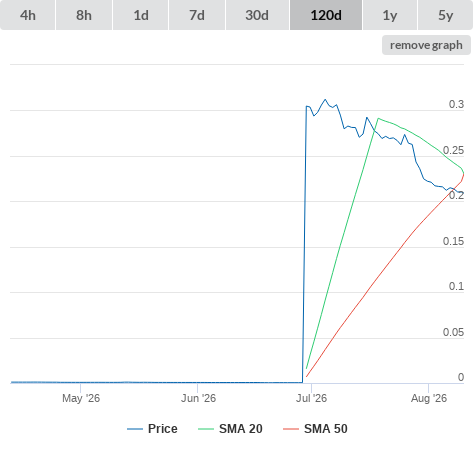Click the blue Price legend line marker

click(x=135, y=429)
